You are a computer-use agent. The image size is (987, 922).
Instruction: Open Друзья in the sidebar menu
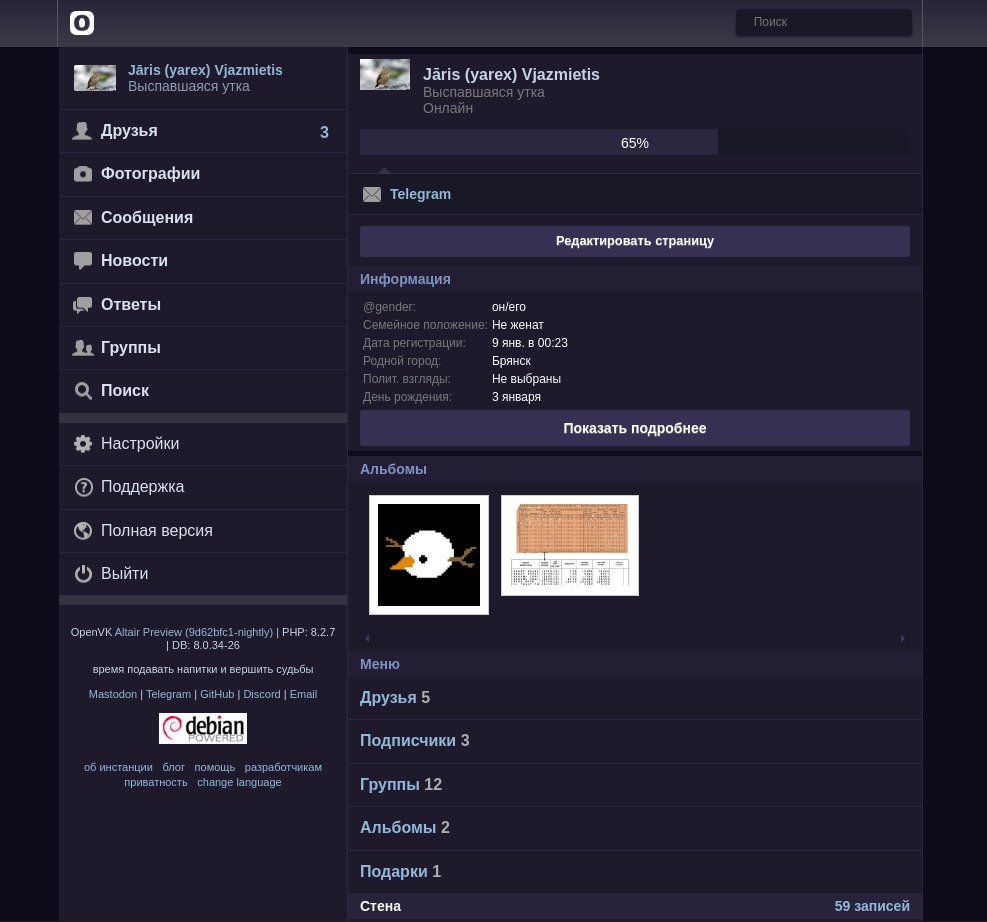tap(203, 131)
